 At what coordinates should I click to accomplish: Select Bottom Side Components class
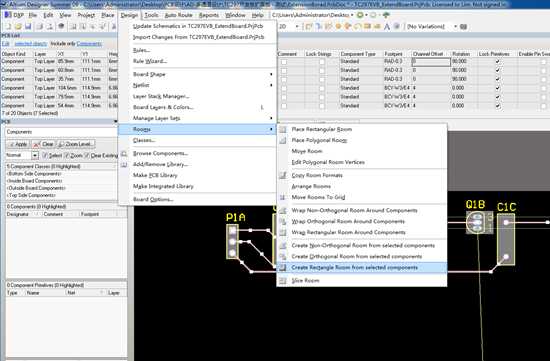[34, 174]
